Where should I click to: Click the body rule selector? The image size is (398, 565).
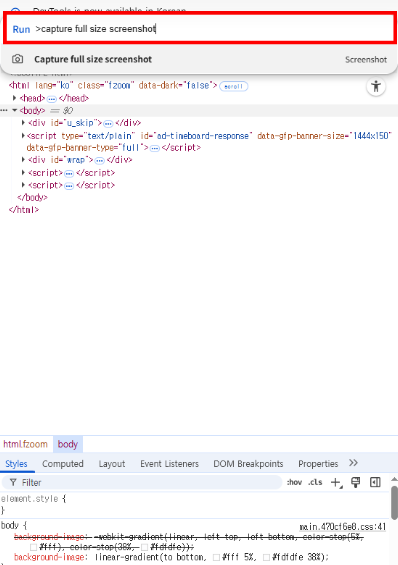tap(10, 525)
